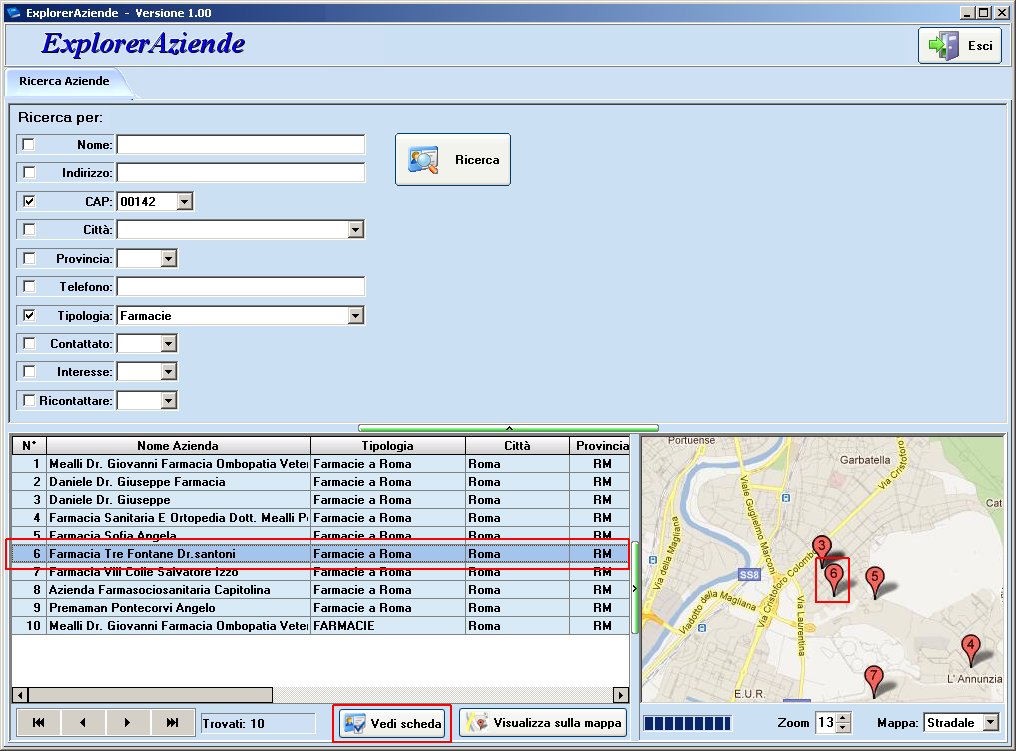
Task: Sort by Città column header
Action: click(517, 445)
